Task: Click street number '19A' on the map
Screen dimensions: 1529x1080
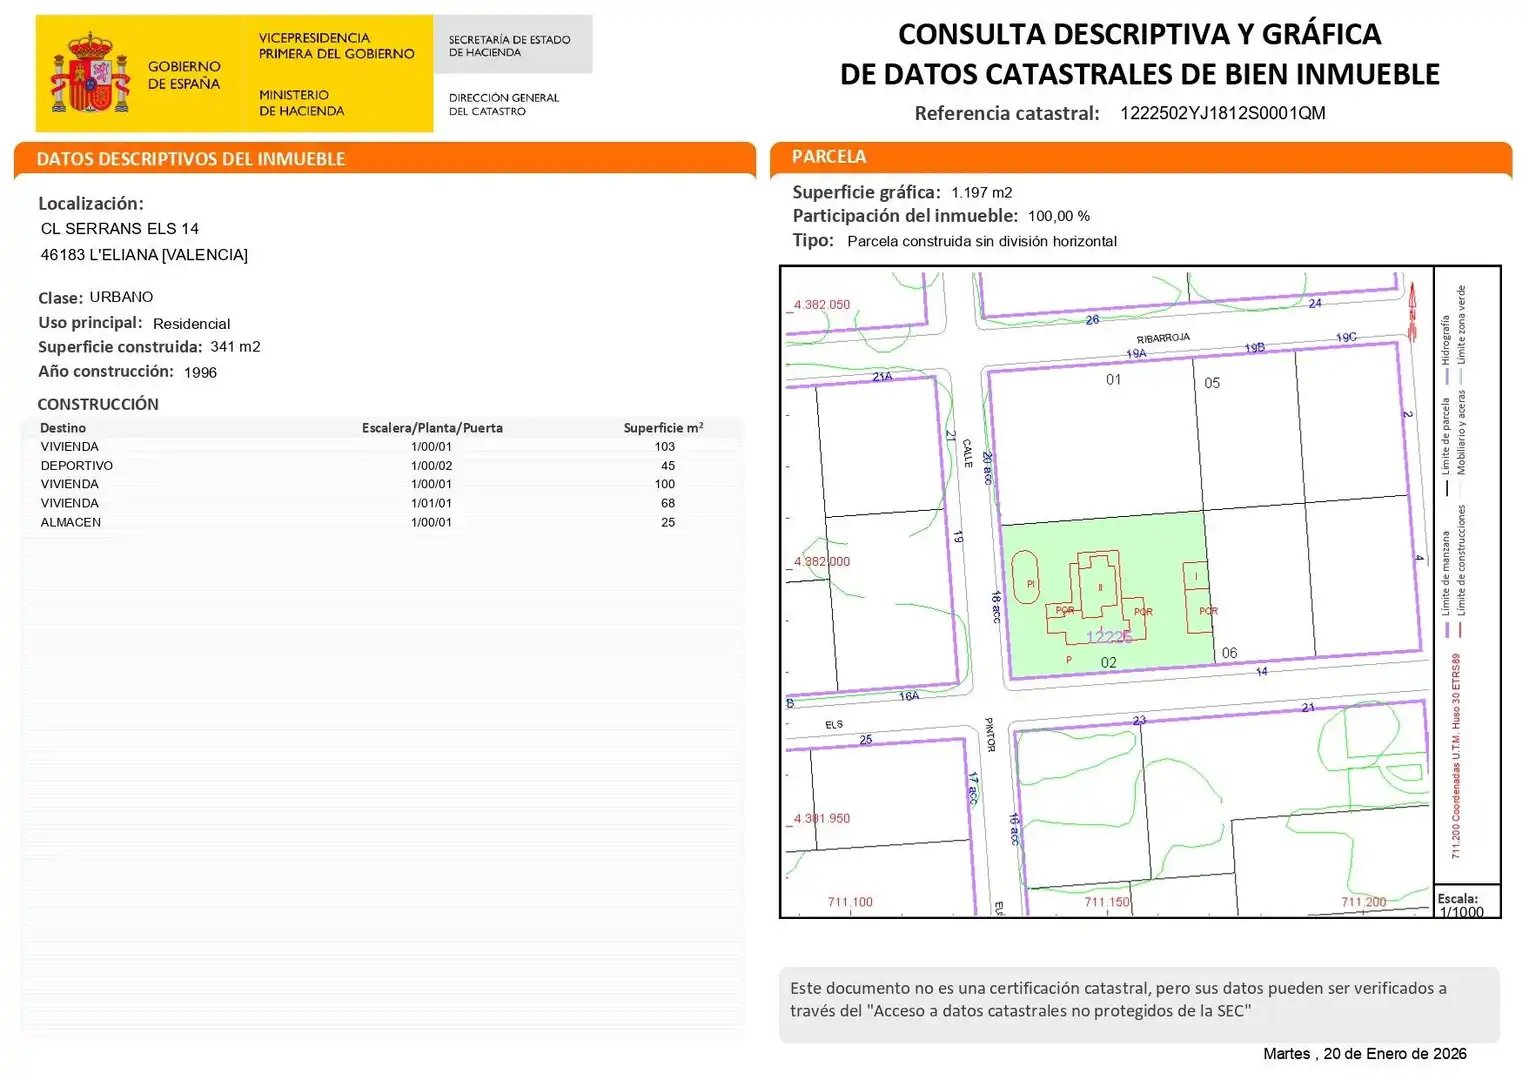Action: [1136, 354]
